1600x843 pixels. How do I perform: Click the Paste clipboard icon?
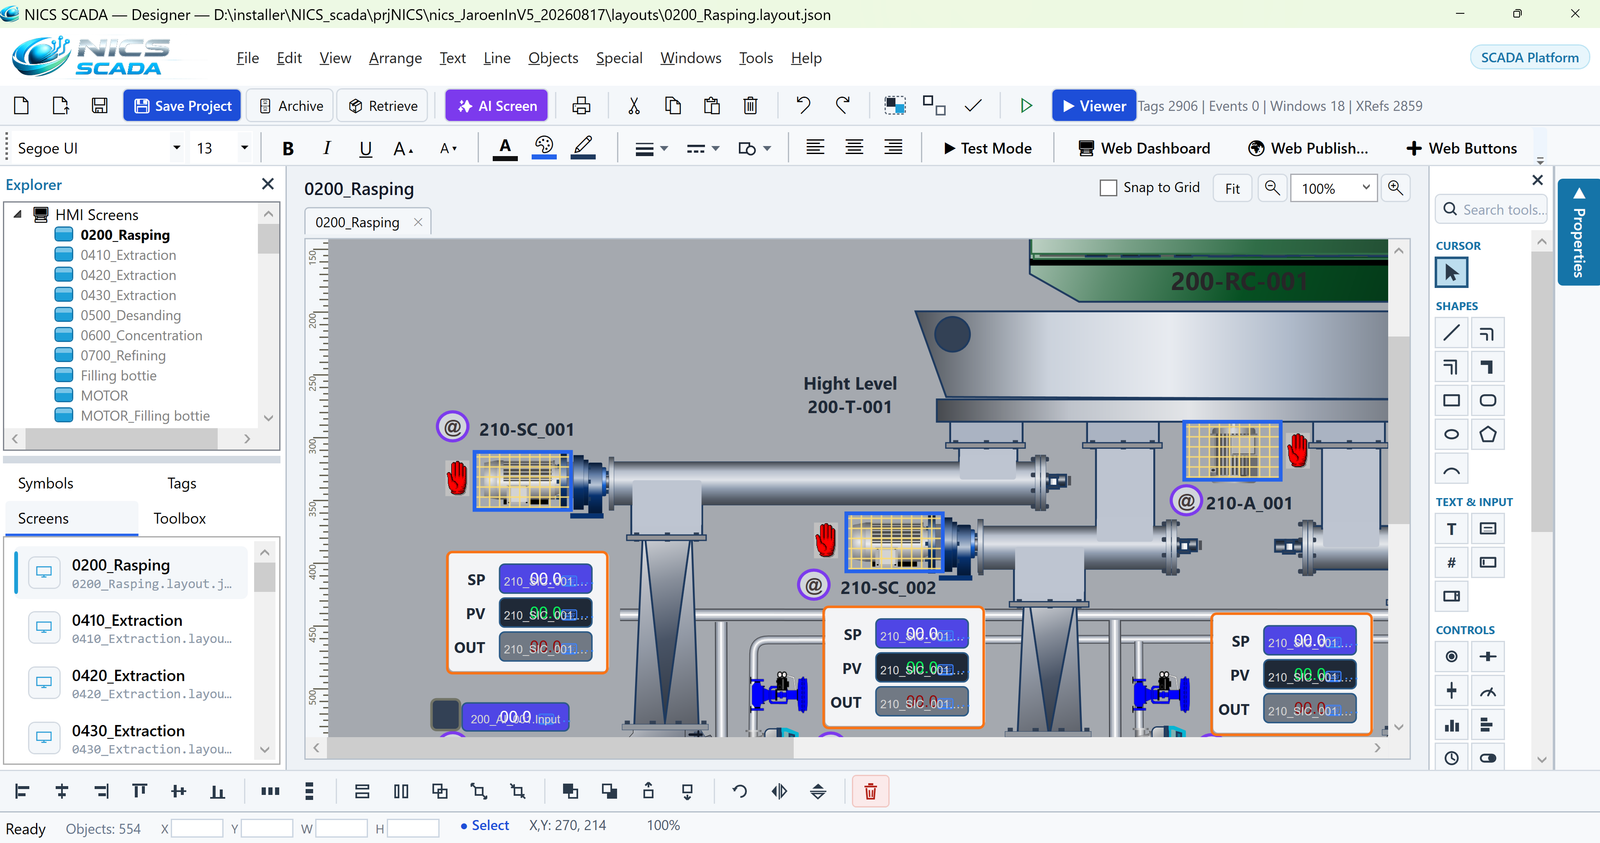pyautogui.click(x=712, y=105)
